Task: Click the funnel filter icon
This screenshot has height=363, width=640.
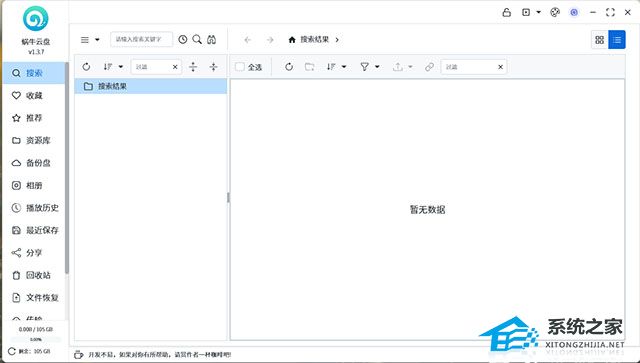Action: [x=364, y=67]
